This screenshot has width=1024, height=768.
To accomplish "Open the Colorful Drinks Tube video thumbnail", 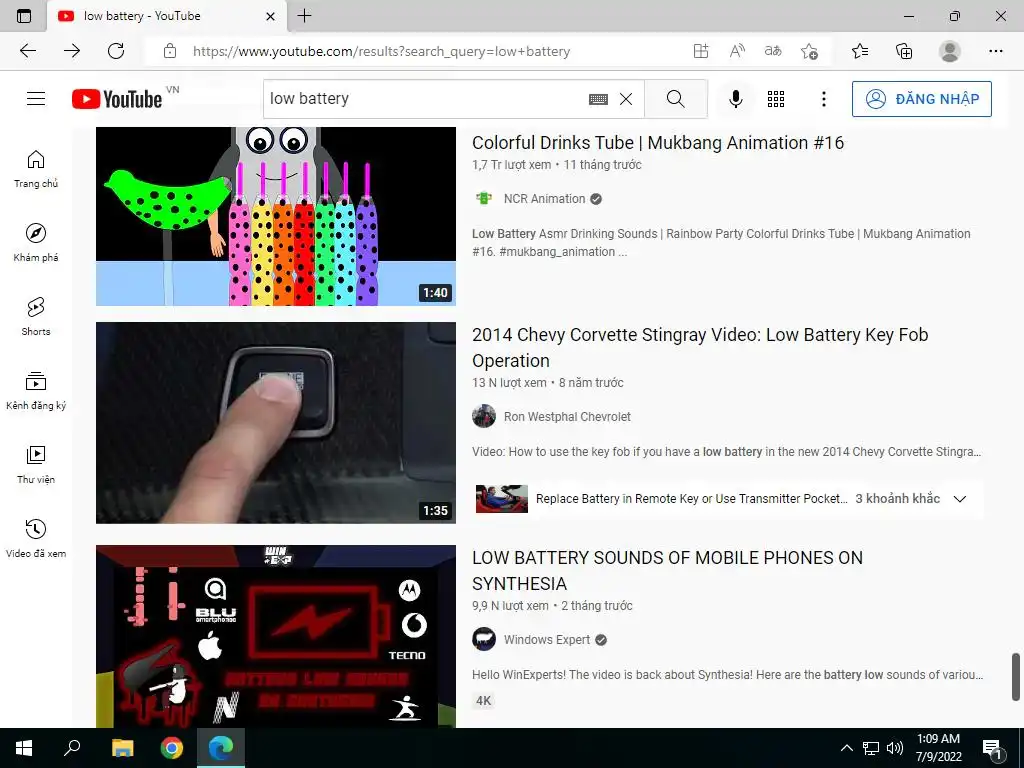I will click(x=276, y=216).
